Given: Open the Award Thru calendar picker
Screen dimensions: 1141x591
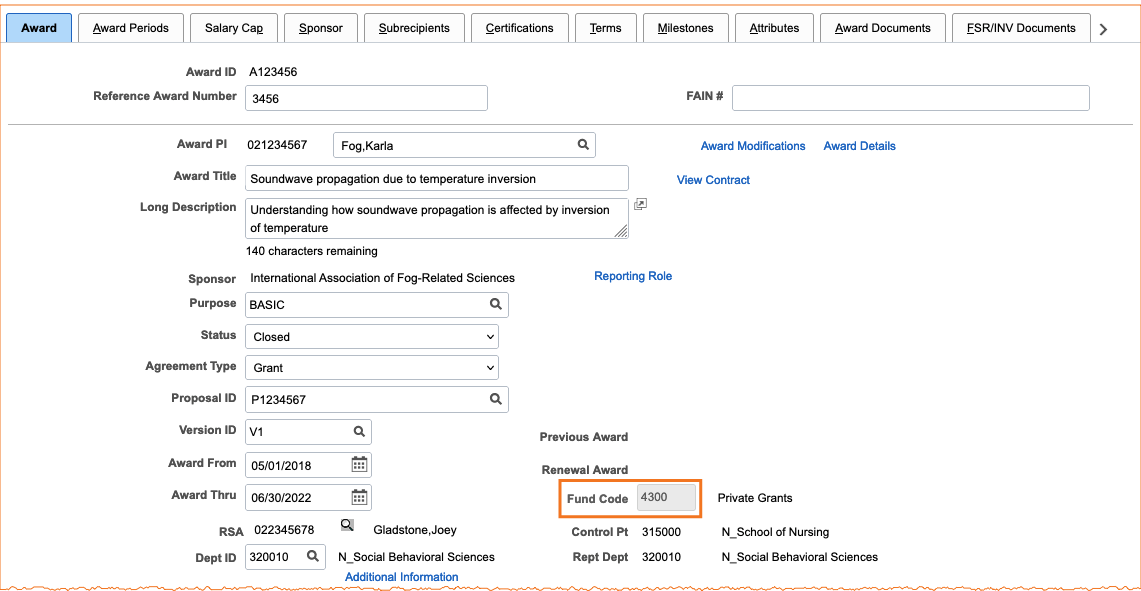Looking at the screenshot, I should [359, 497].
